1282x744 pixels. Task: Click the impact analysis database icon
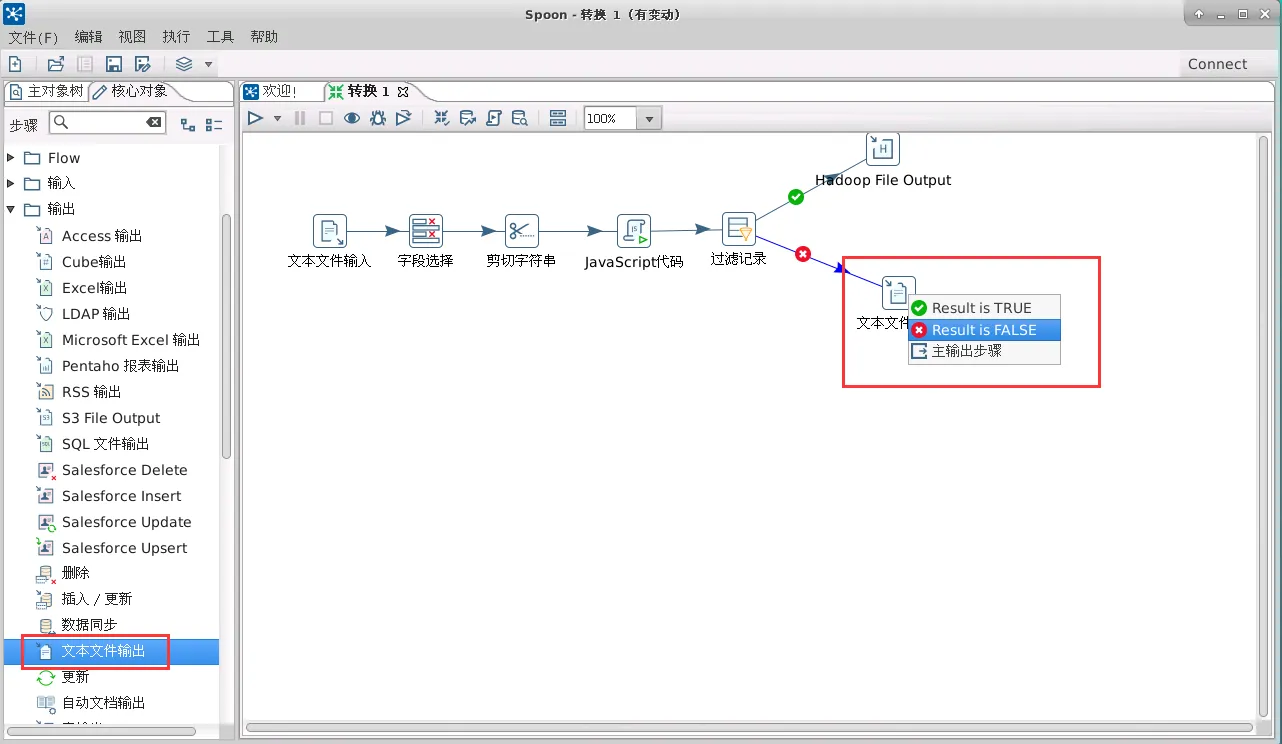tap(467, 118)
